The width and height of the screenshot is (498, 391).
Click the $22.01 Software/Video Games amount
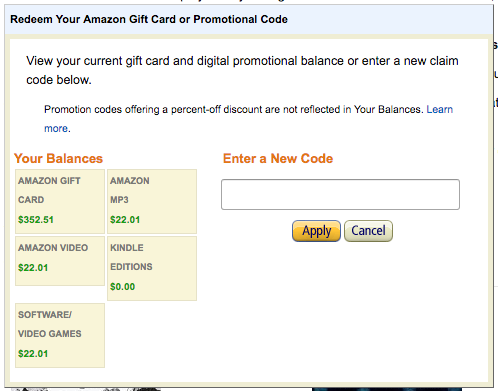pyautogui.click(x=33, y=354)
